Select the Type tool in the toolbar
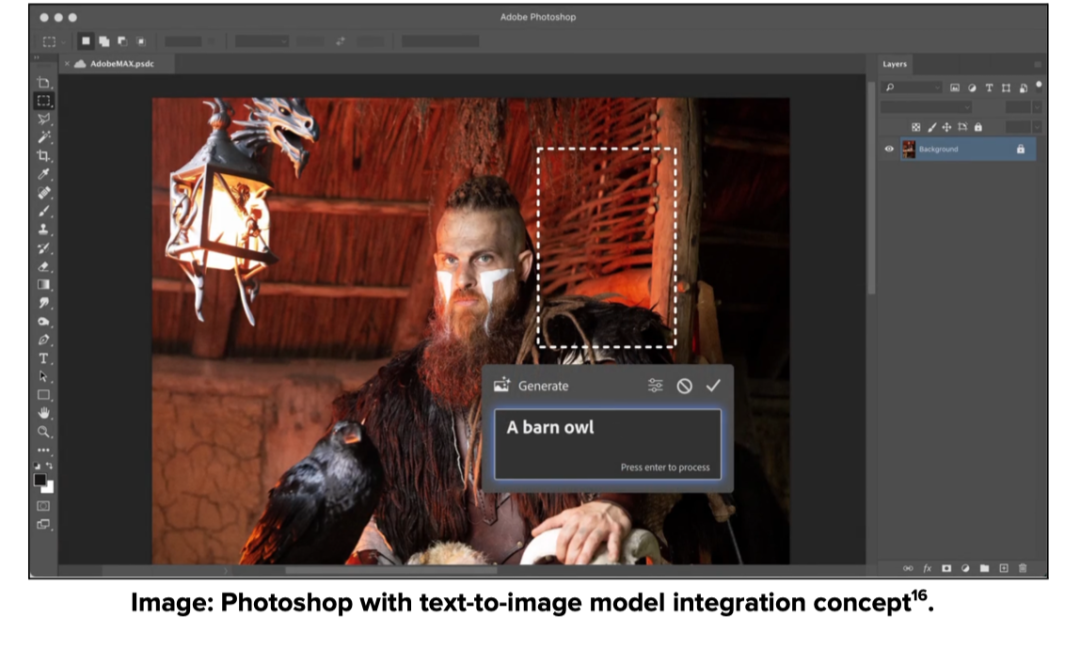This screenshot has height=649, width=1080. click(x=43, y=358)
